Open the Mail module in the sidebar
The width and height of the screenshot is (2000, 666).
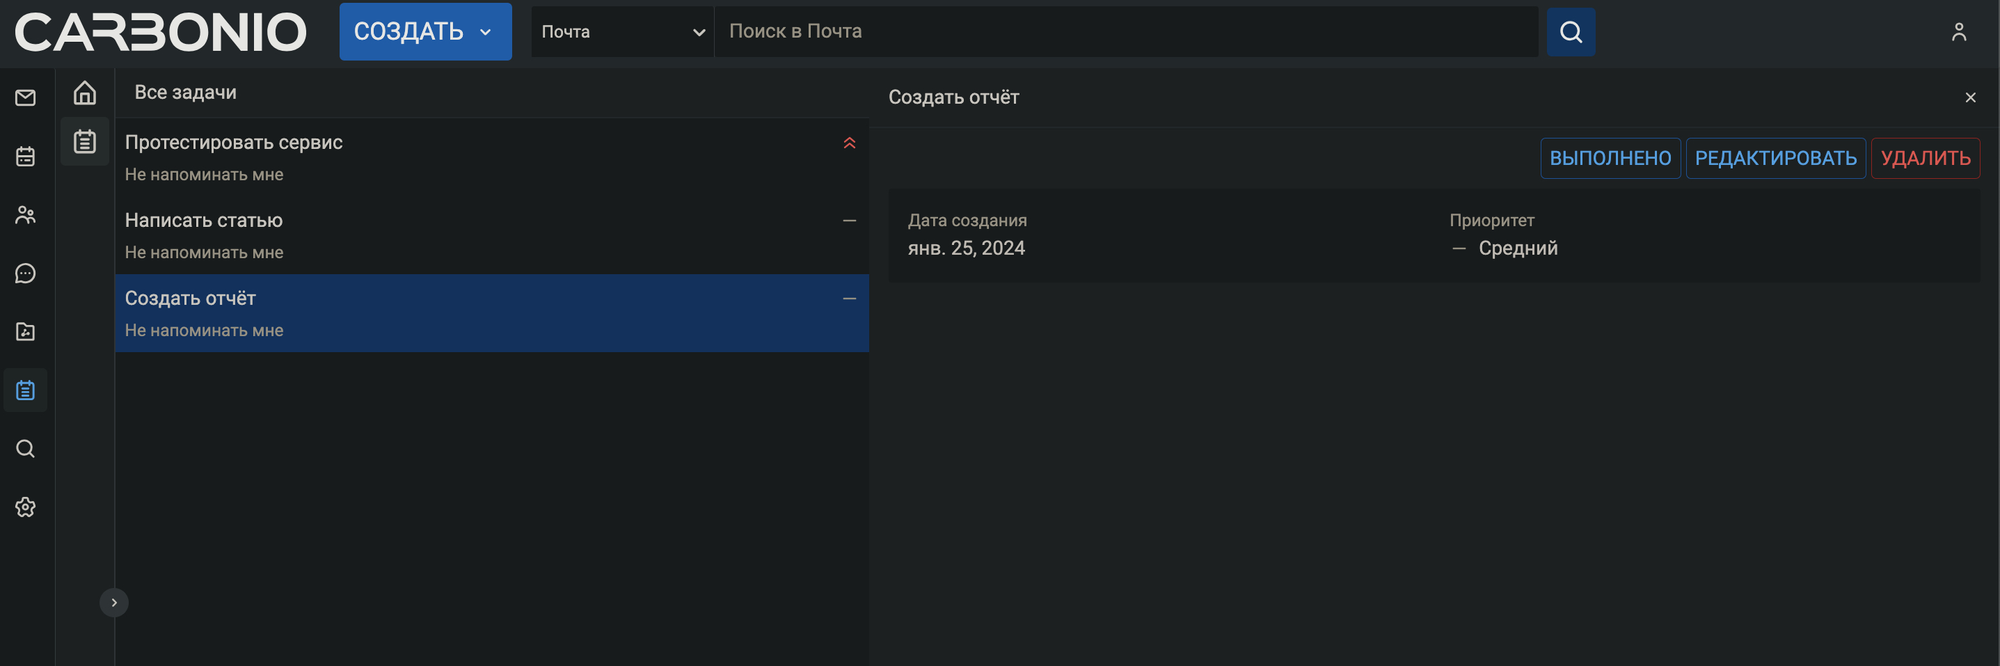tap(26, 98)
